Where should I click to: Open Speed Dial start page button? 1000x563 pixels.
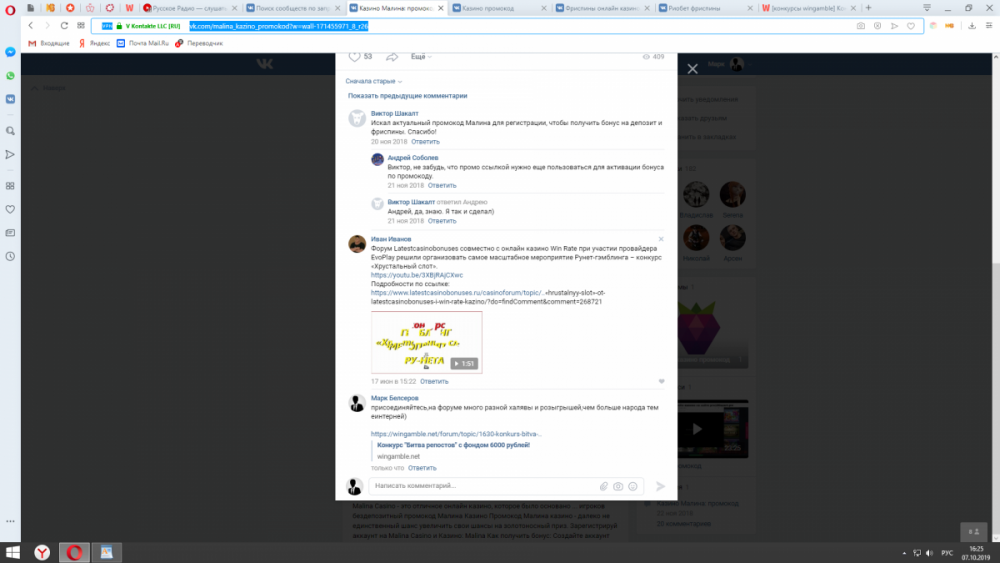pyautogui.click(x=81, y=26)
